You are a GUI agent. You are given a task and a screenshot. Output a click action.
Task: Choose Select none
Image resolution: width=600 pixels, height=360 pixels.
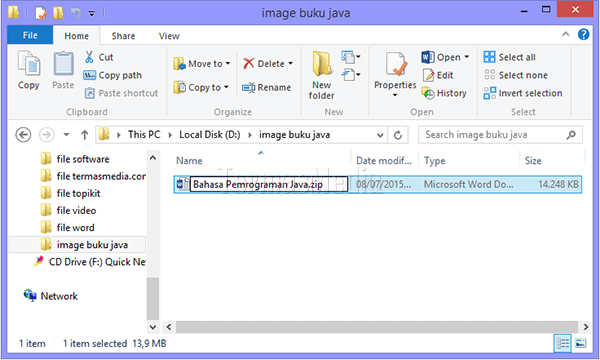[515, 75]
